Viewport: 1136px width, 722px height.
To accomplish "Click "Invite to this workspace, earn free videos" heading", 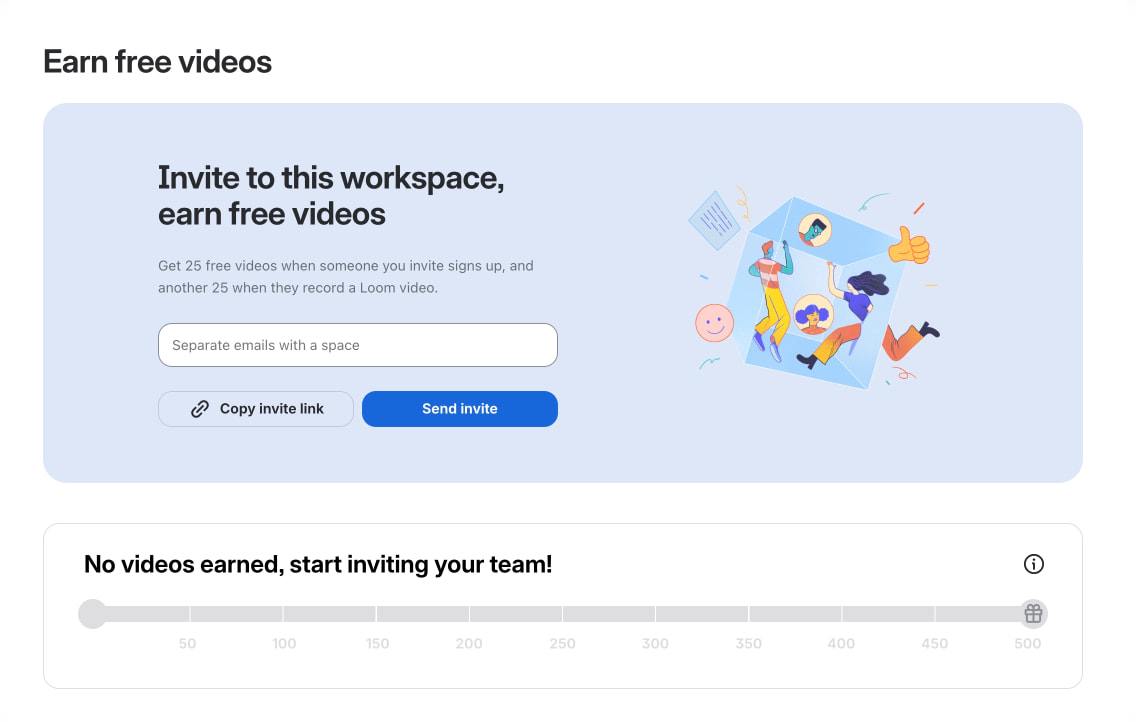I will [x=331, y=196].
